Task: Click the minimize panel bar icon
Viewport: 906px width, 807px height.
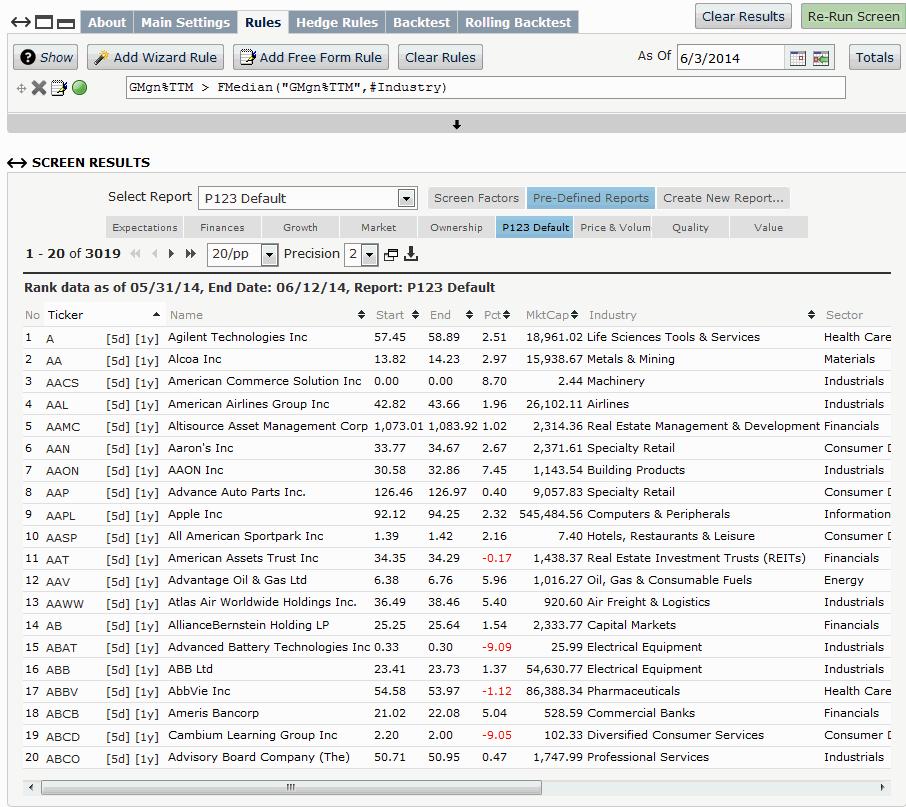Action: point(66,24)
